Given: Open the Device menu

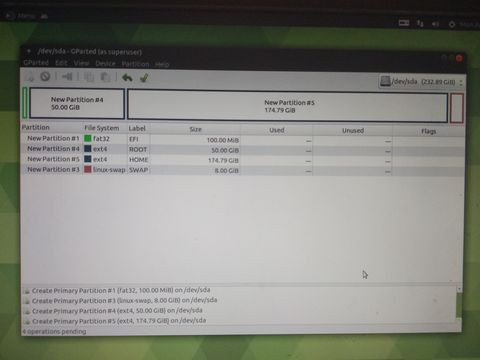Looking at the screenshot, I should (105, 63).
